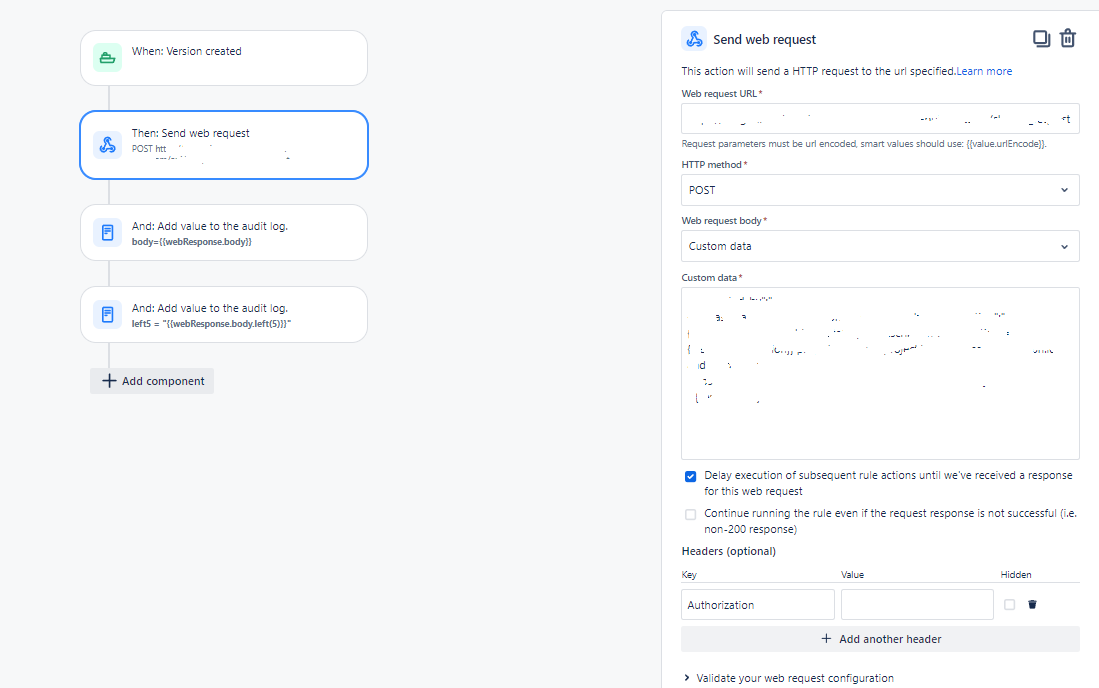
Task: Open the Web request body dropdown
Action: (880, 246)
